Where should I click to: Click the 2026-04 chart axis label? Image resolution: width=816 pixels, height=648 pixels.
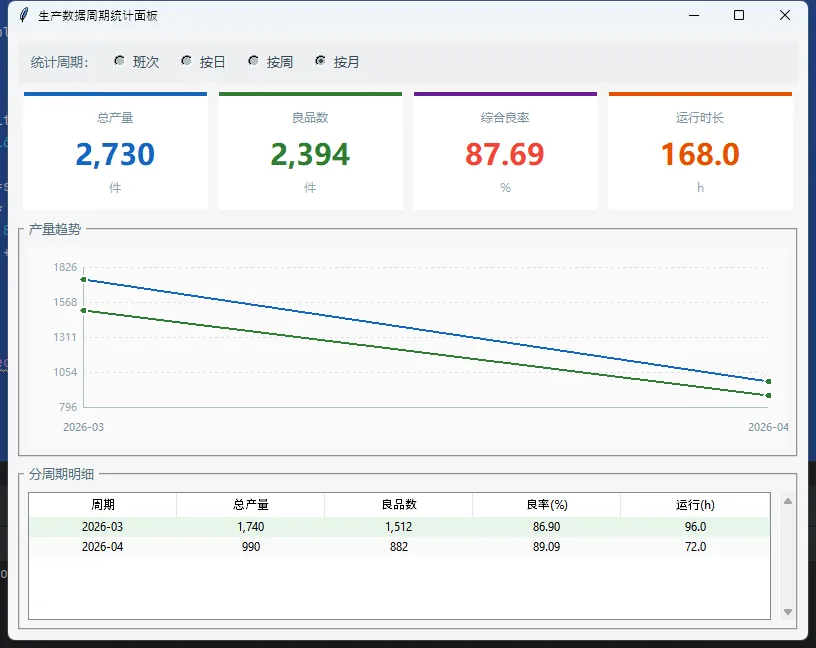coord(768,427)
